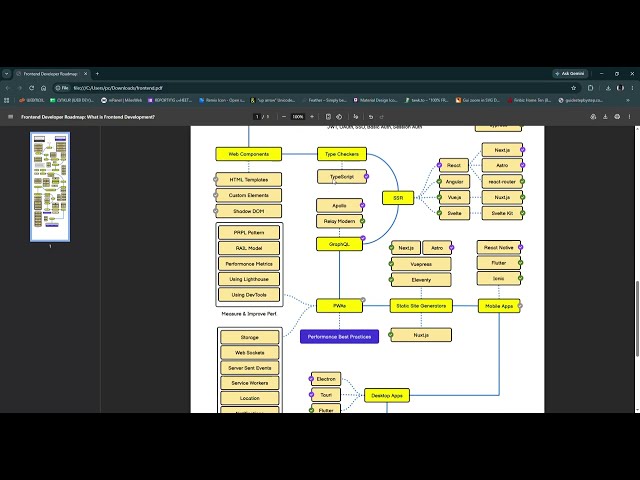Click the Using Lighthouse node

tap(249, 279)
